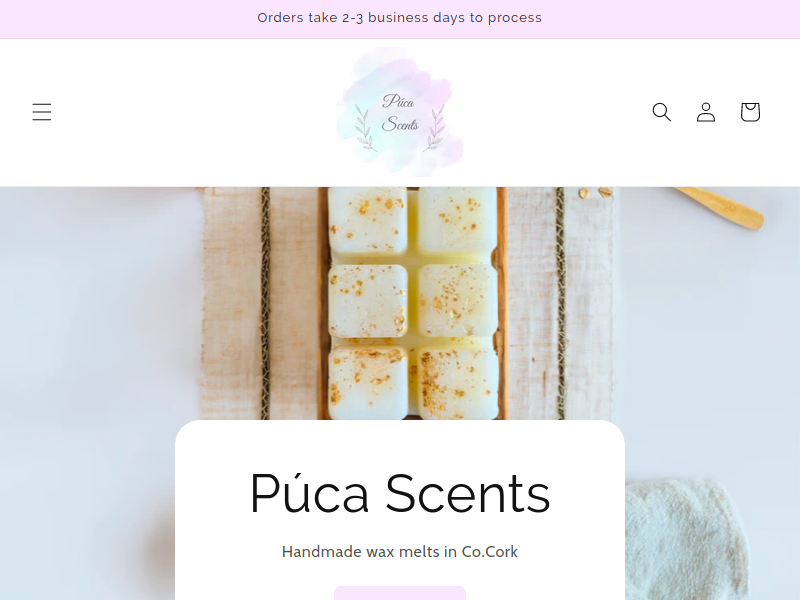The height and width of the screenshot is (600, 800).
Task: Click the right leaf sprig in logo
Action: pos(435,128)
